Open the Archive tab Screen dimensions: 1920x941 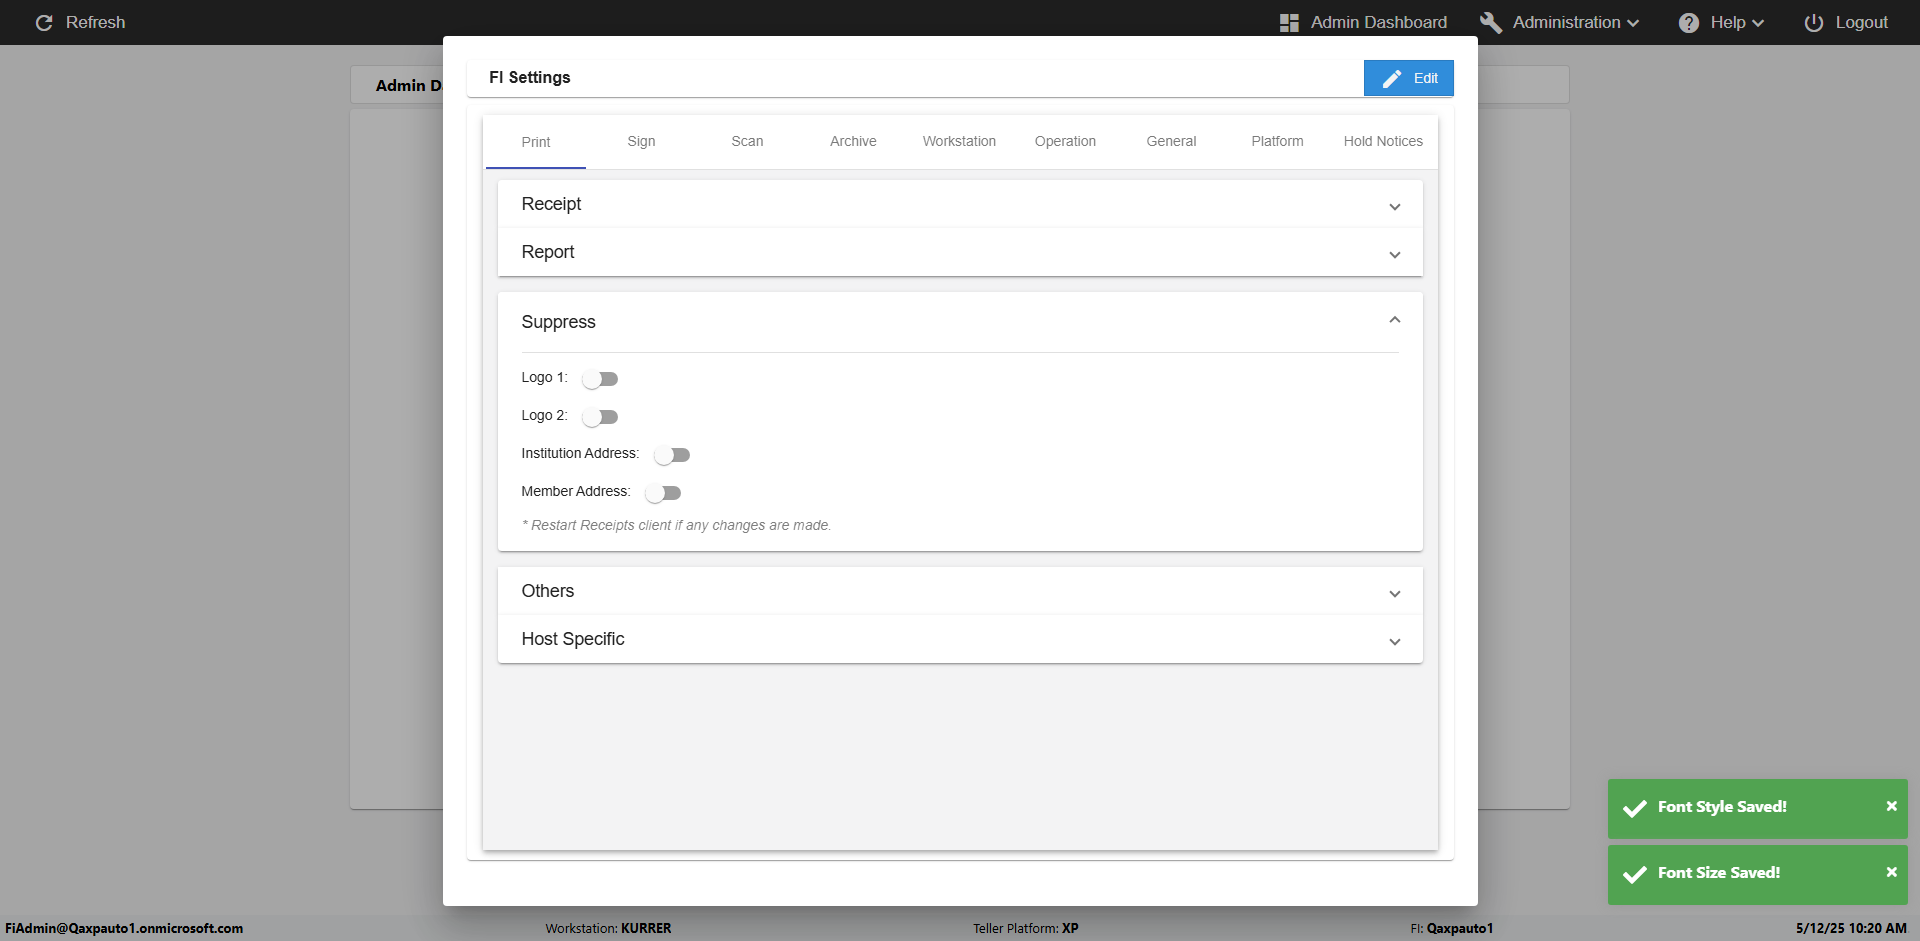point(853,141)
